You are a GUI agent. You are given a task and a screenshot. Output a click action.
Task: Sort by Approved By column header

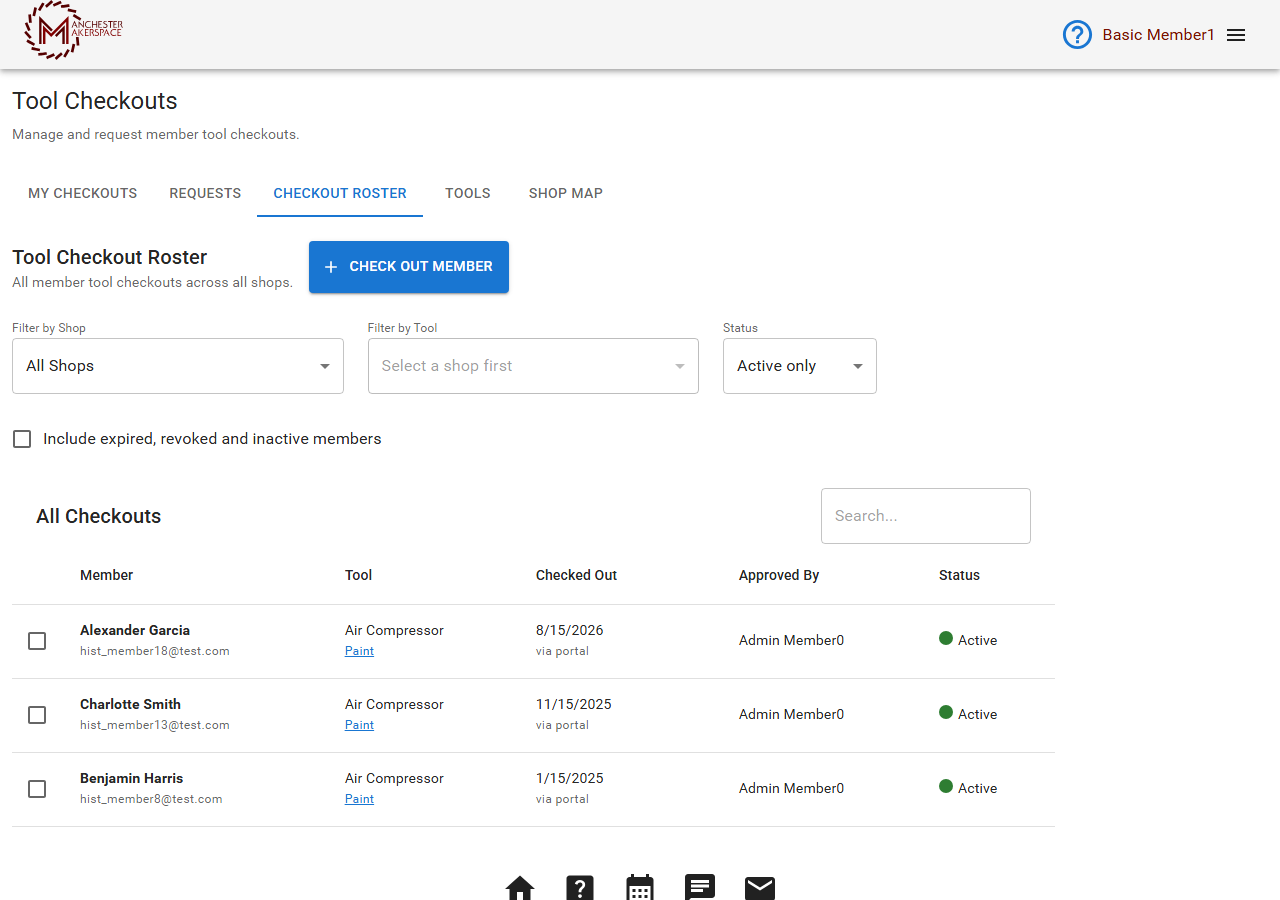[779, 575]
